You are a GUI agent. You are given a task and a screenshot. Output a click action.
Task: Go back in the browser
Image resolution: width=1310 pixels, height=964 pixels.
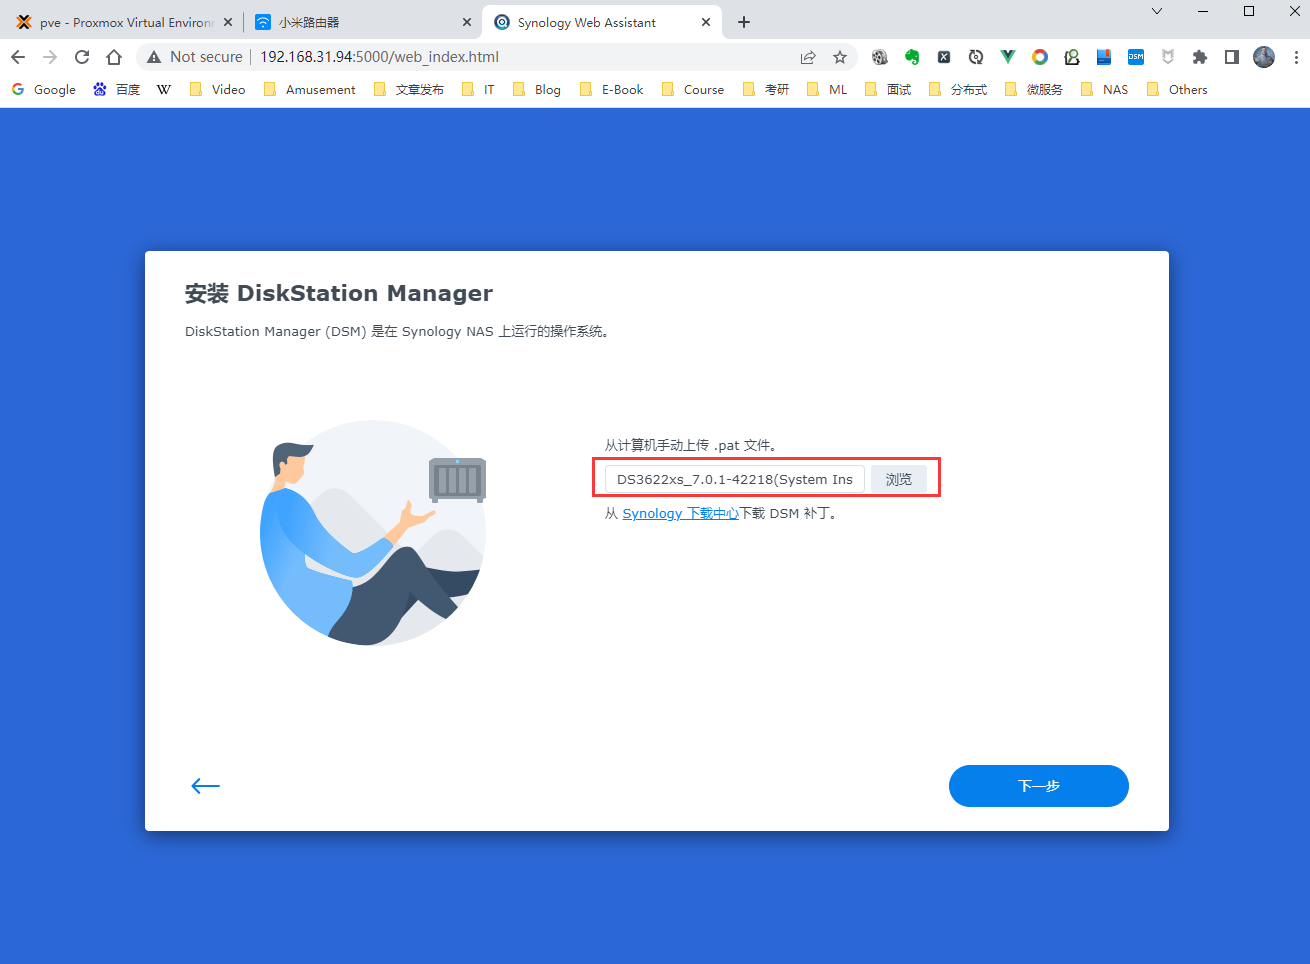[18, 57]
